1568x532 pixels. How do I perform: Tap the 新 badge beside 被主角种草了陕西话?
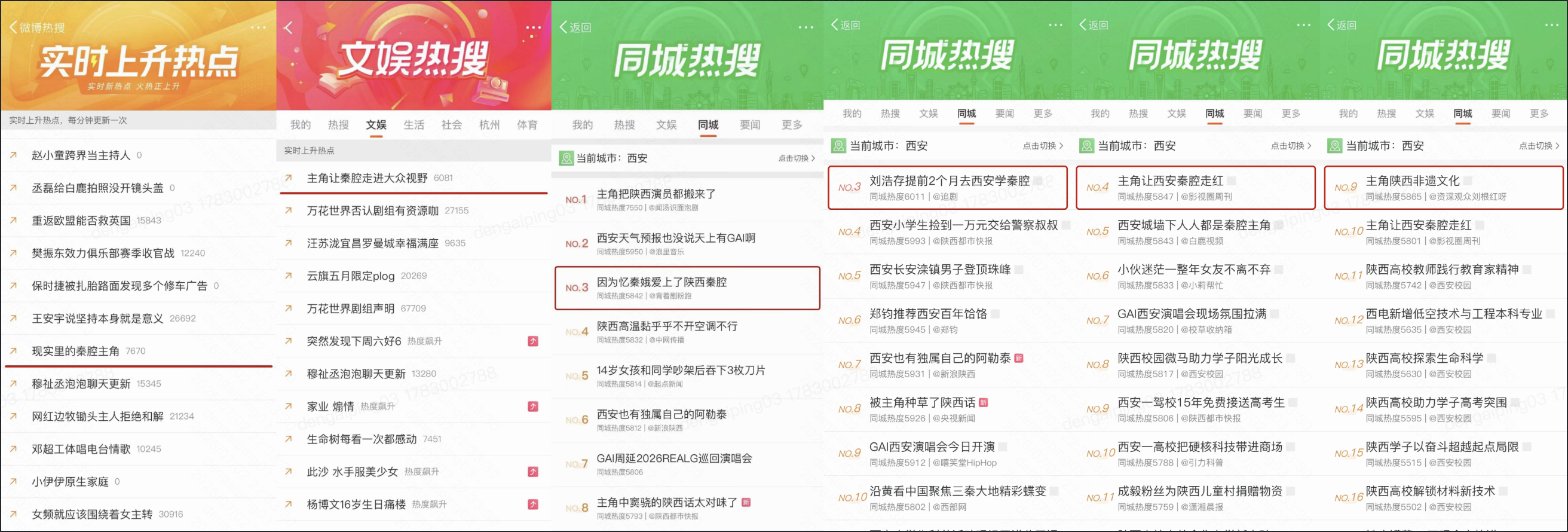coord(983,401)
